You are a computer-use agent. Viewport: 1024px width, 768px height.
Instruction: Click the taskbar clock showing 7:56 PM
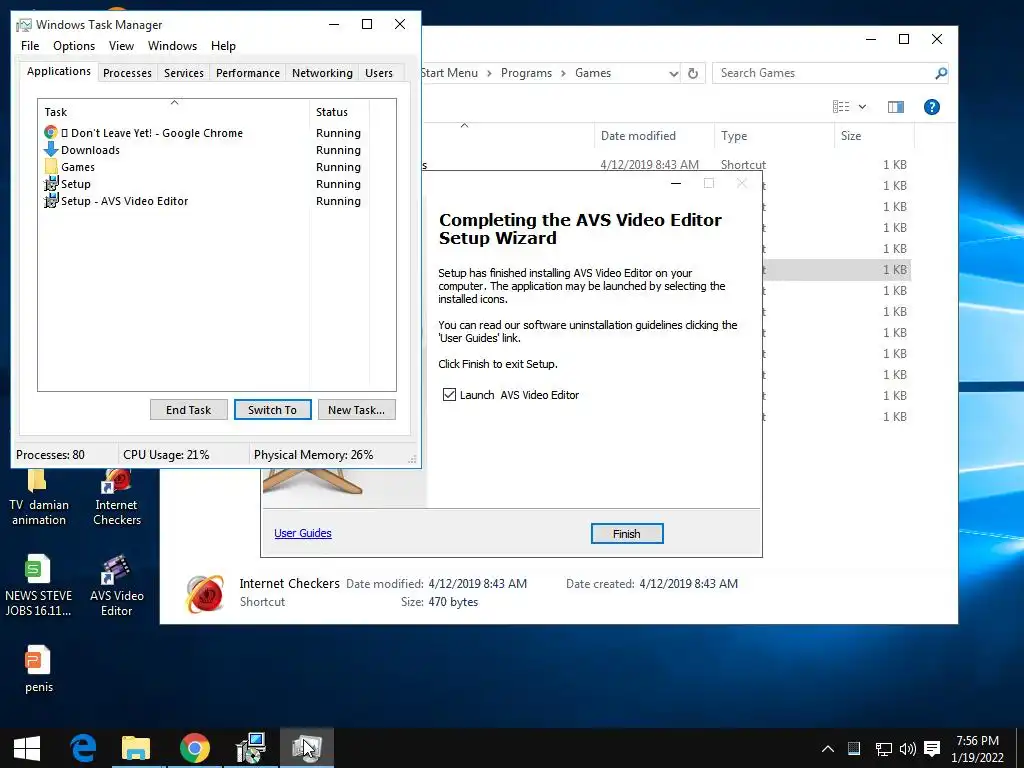coord(977,748)
